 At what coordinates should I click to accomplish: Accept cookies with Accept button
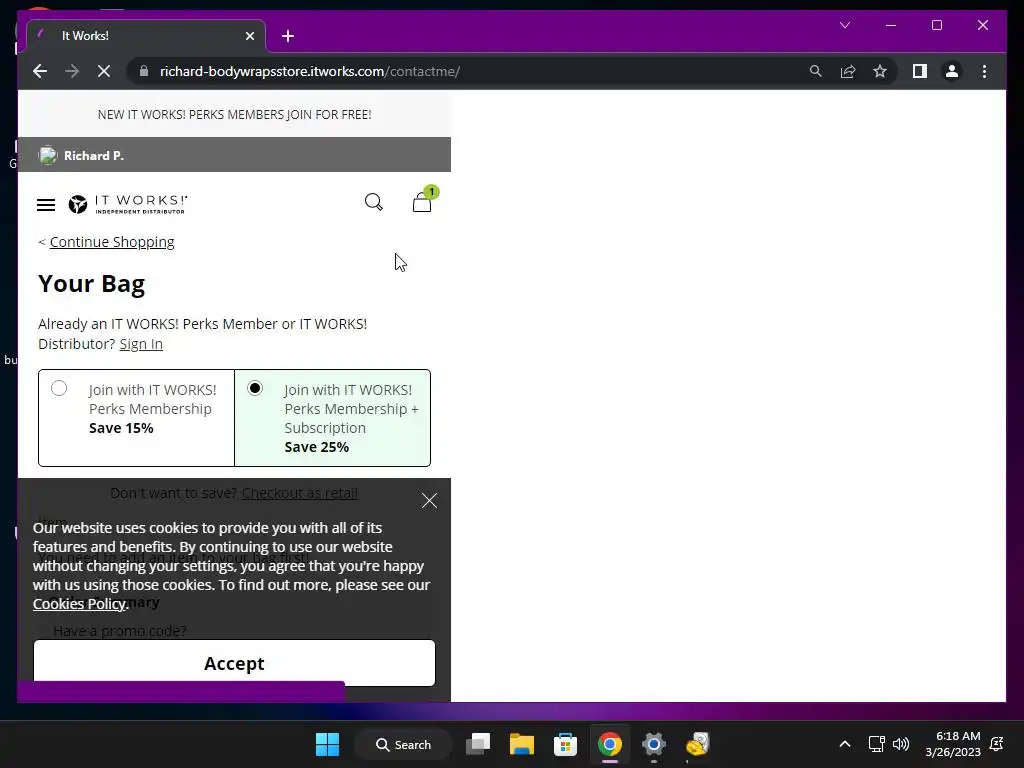(x=234, y=663)
